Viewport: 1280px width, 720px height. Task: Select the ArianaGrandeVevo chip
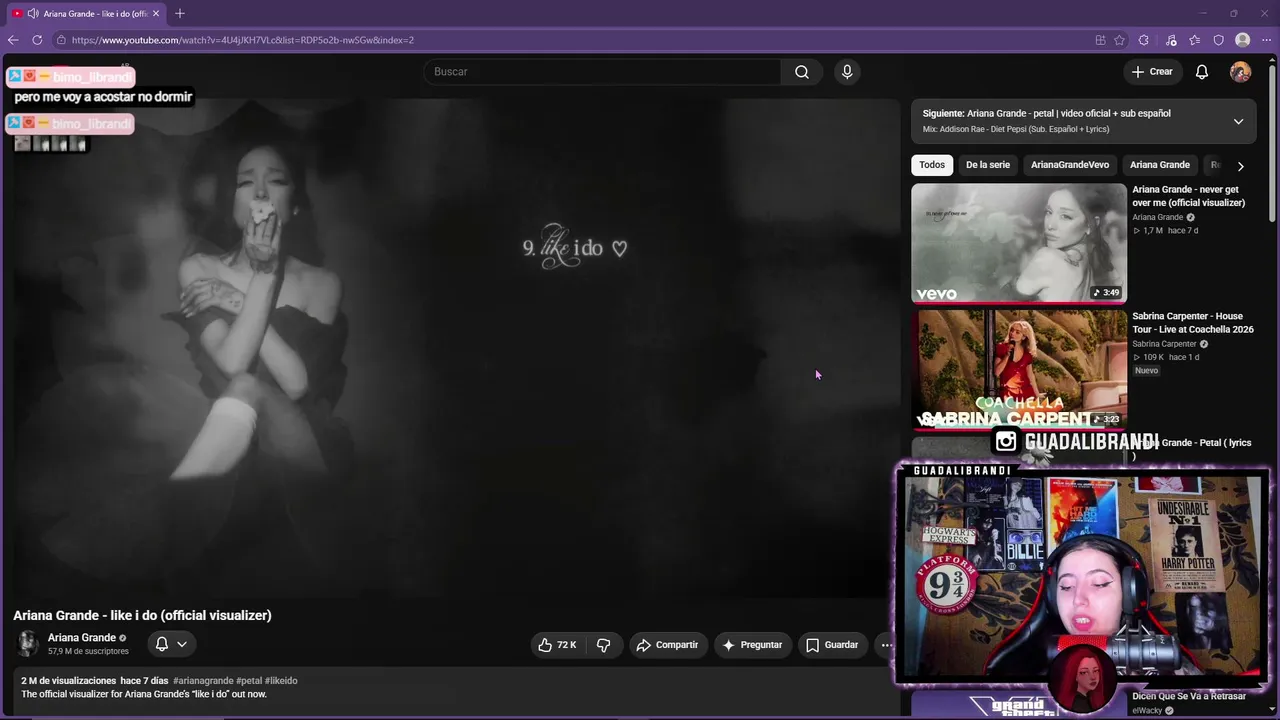1070,165
